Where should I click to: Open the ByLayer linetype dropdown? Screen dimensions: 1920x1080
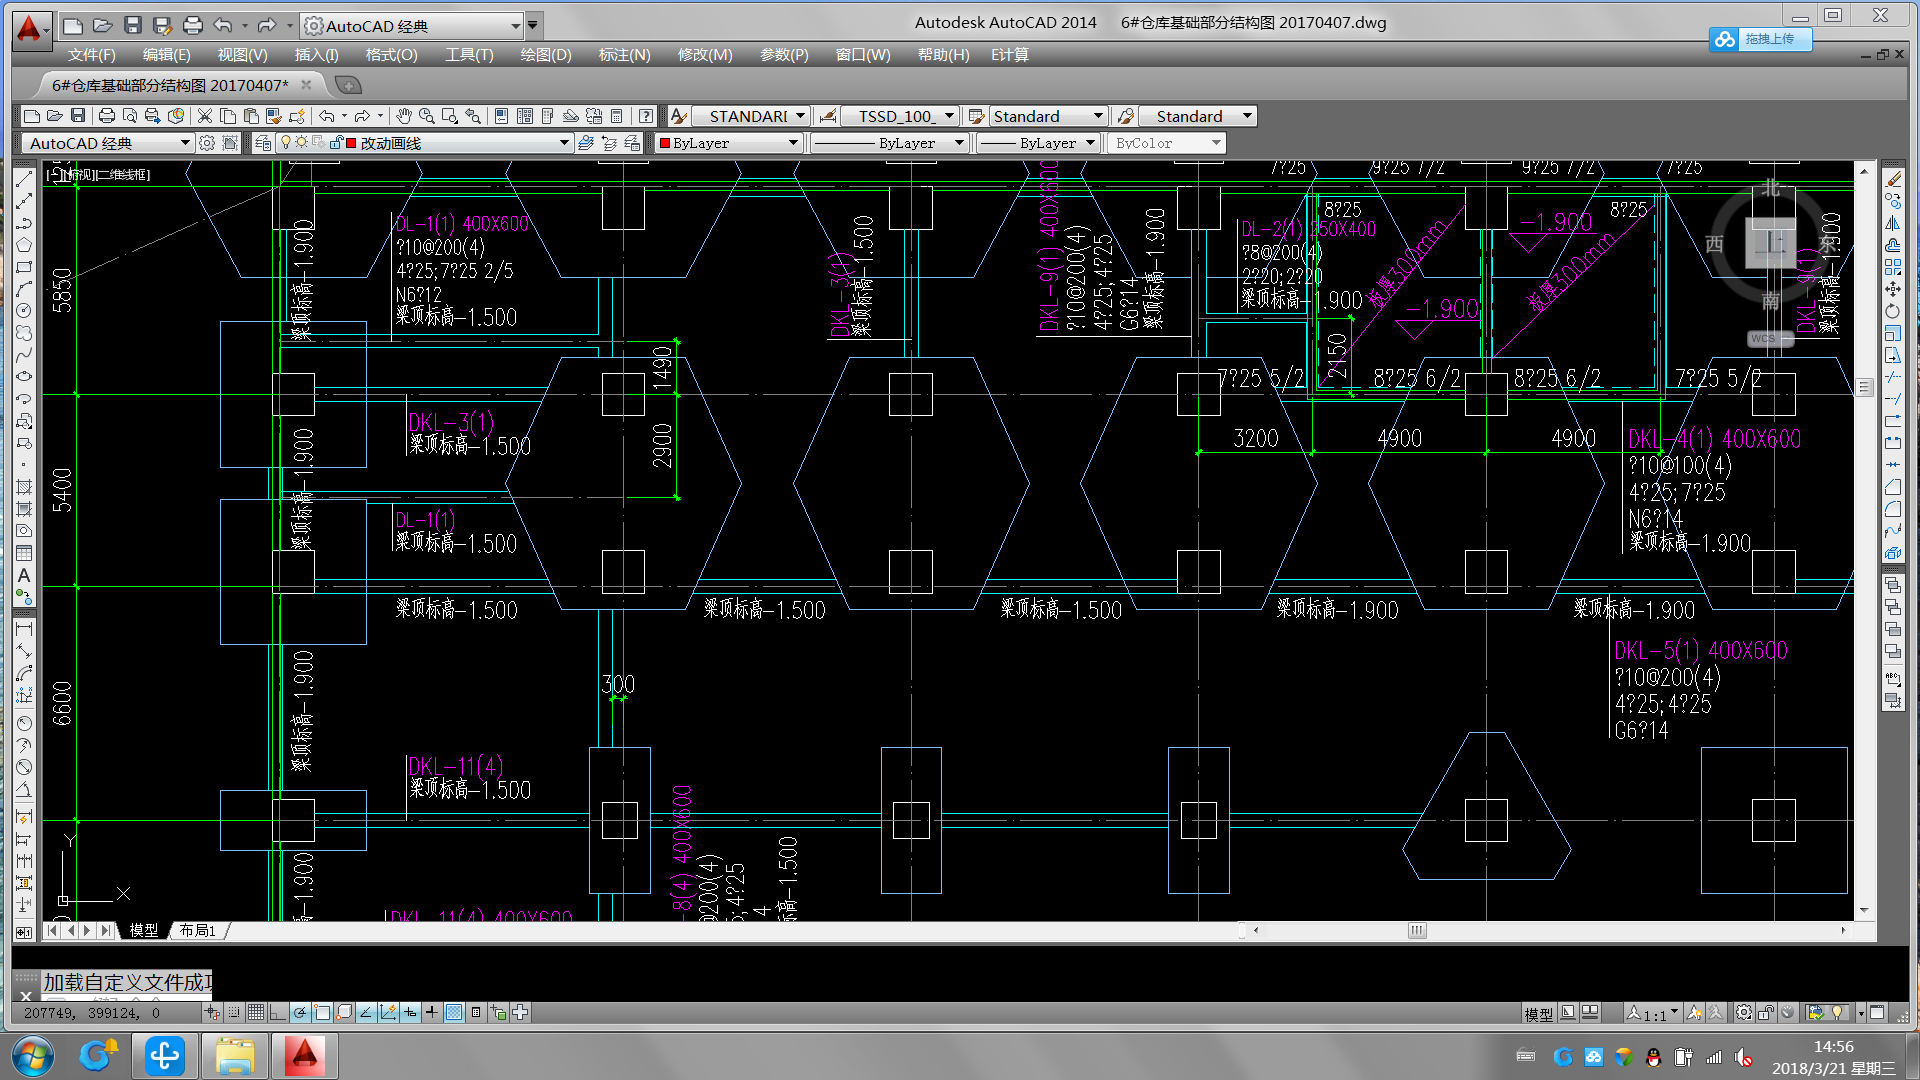coord(889,143)
